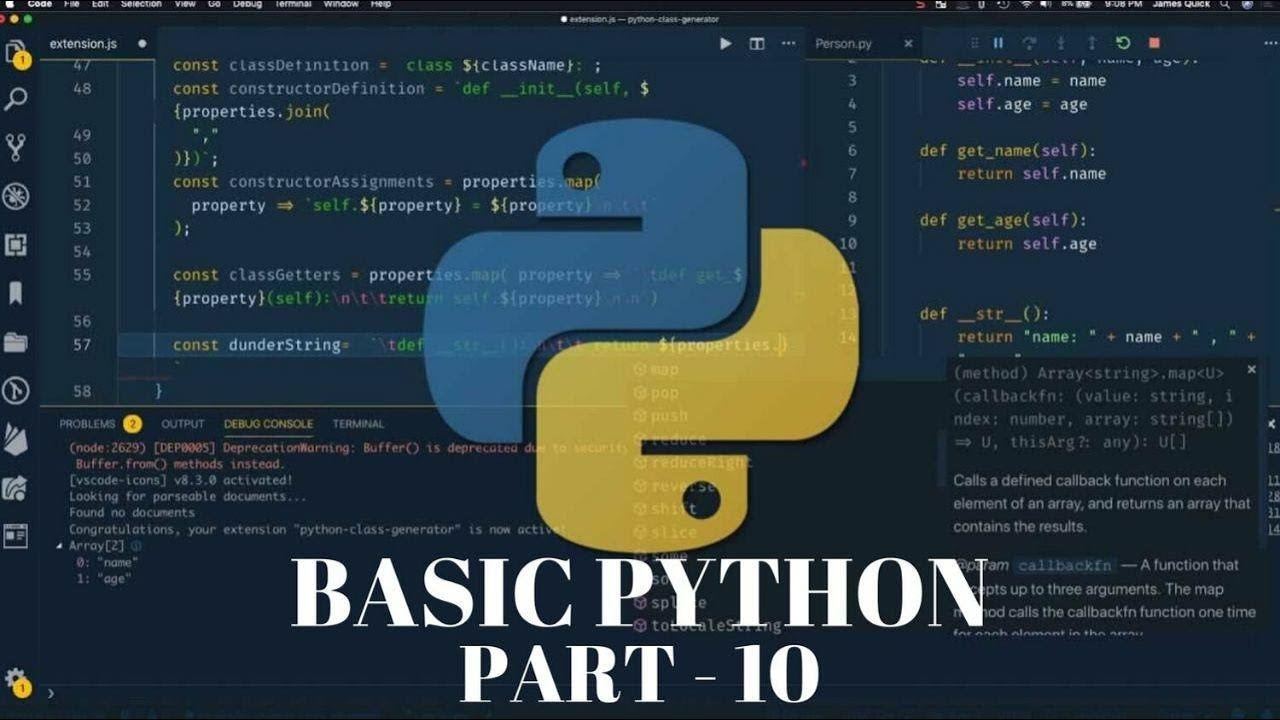The width and height of the screenshot is (1280, 720).
Task: Click the 0: "name" array entry
Action: coord(107,562)
